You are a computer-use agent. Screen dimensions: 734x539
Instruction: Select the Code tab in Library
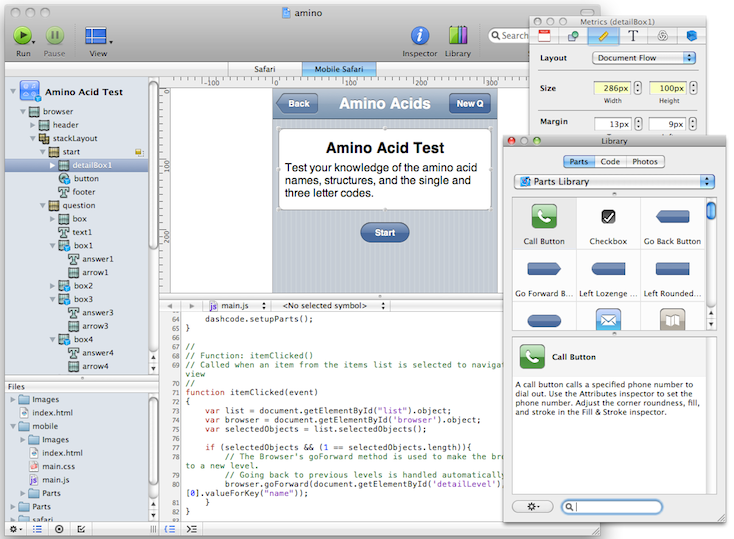pos(610,161)
